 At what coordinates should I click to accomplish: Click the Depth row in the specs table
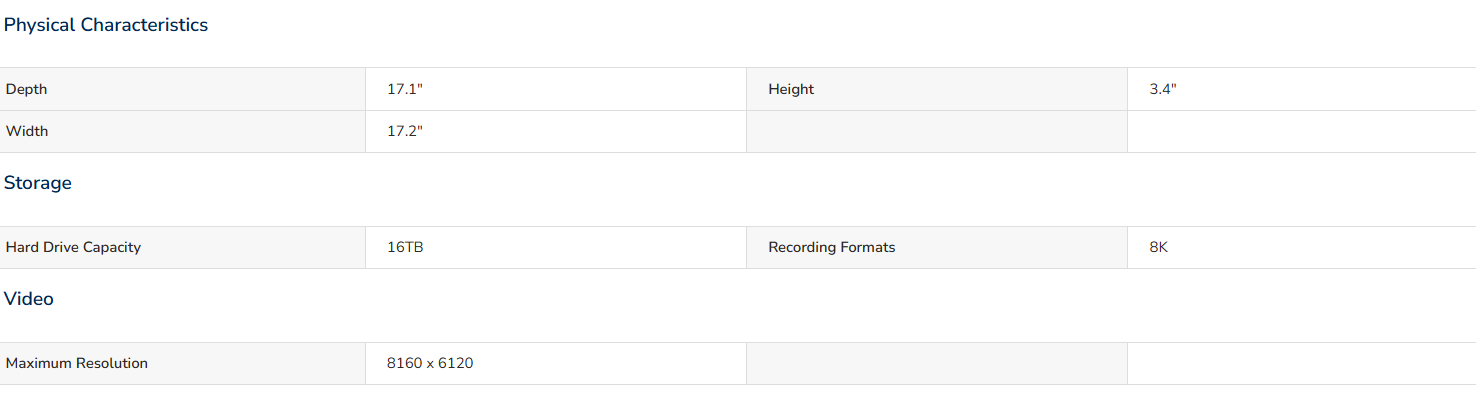click(738, 89)
